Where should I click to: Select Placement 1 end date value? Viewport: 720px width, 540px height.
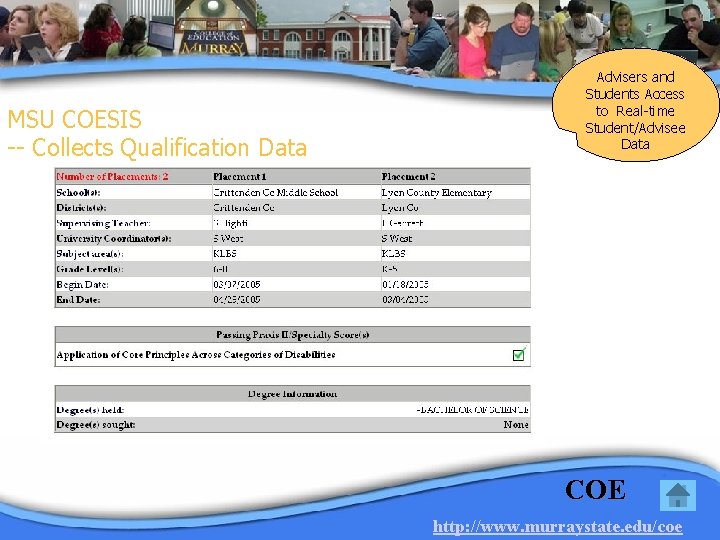tap(236, 300)
